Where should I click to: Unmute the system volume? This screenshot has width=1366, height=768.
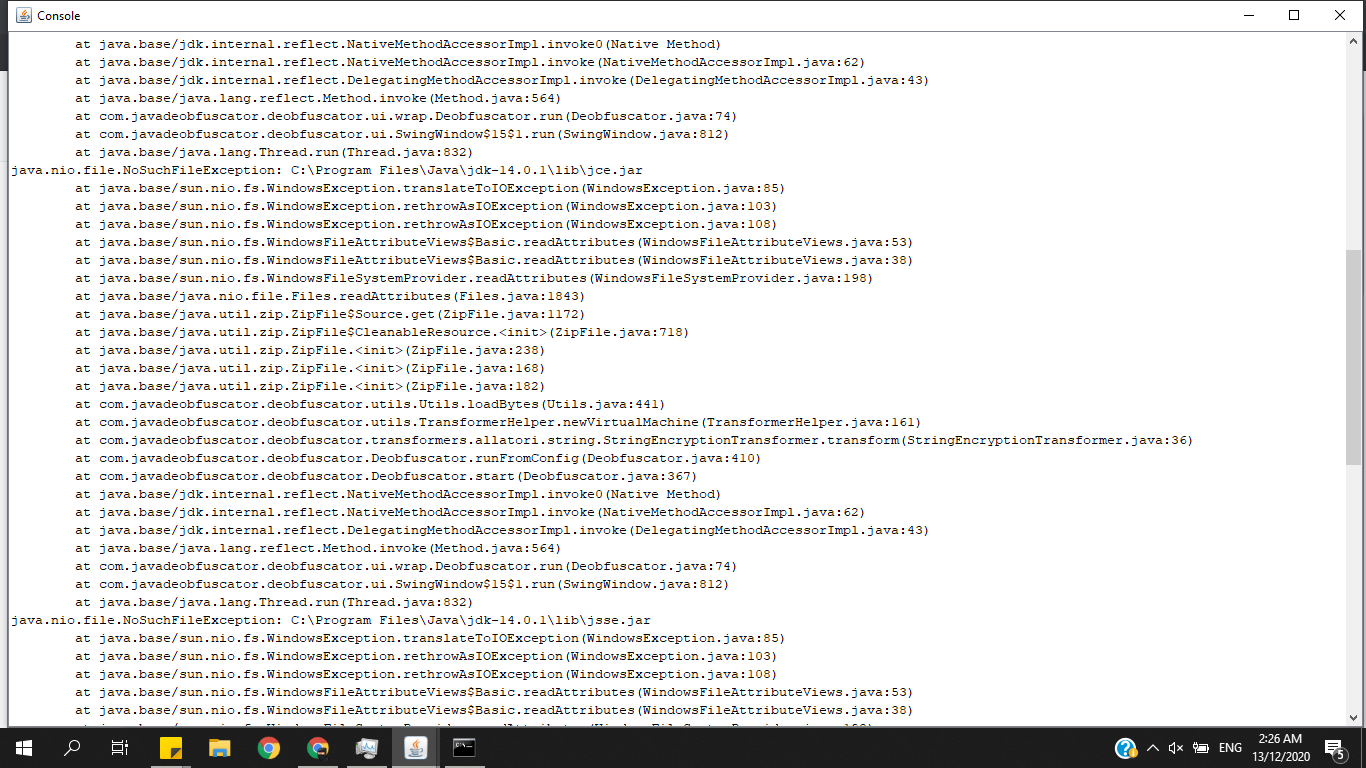point(1174,747)
